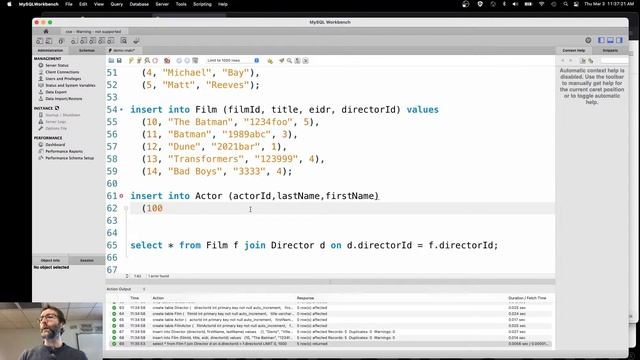Collapse code fold marker on line 62
The height and width of the screenshot is (360, 640).
pos(126,208)
